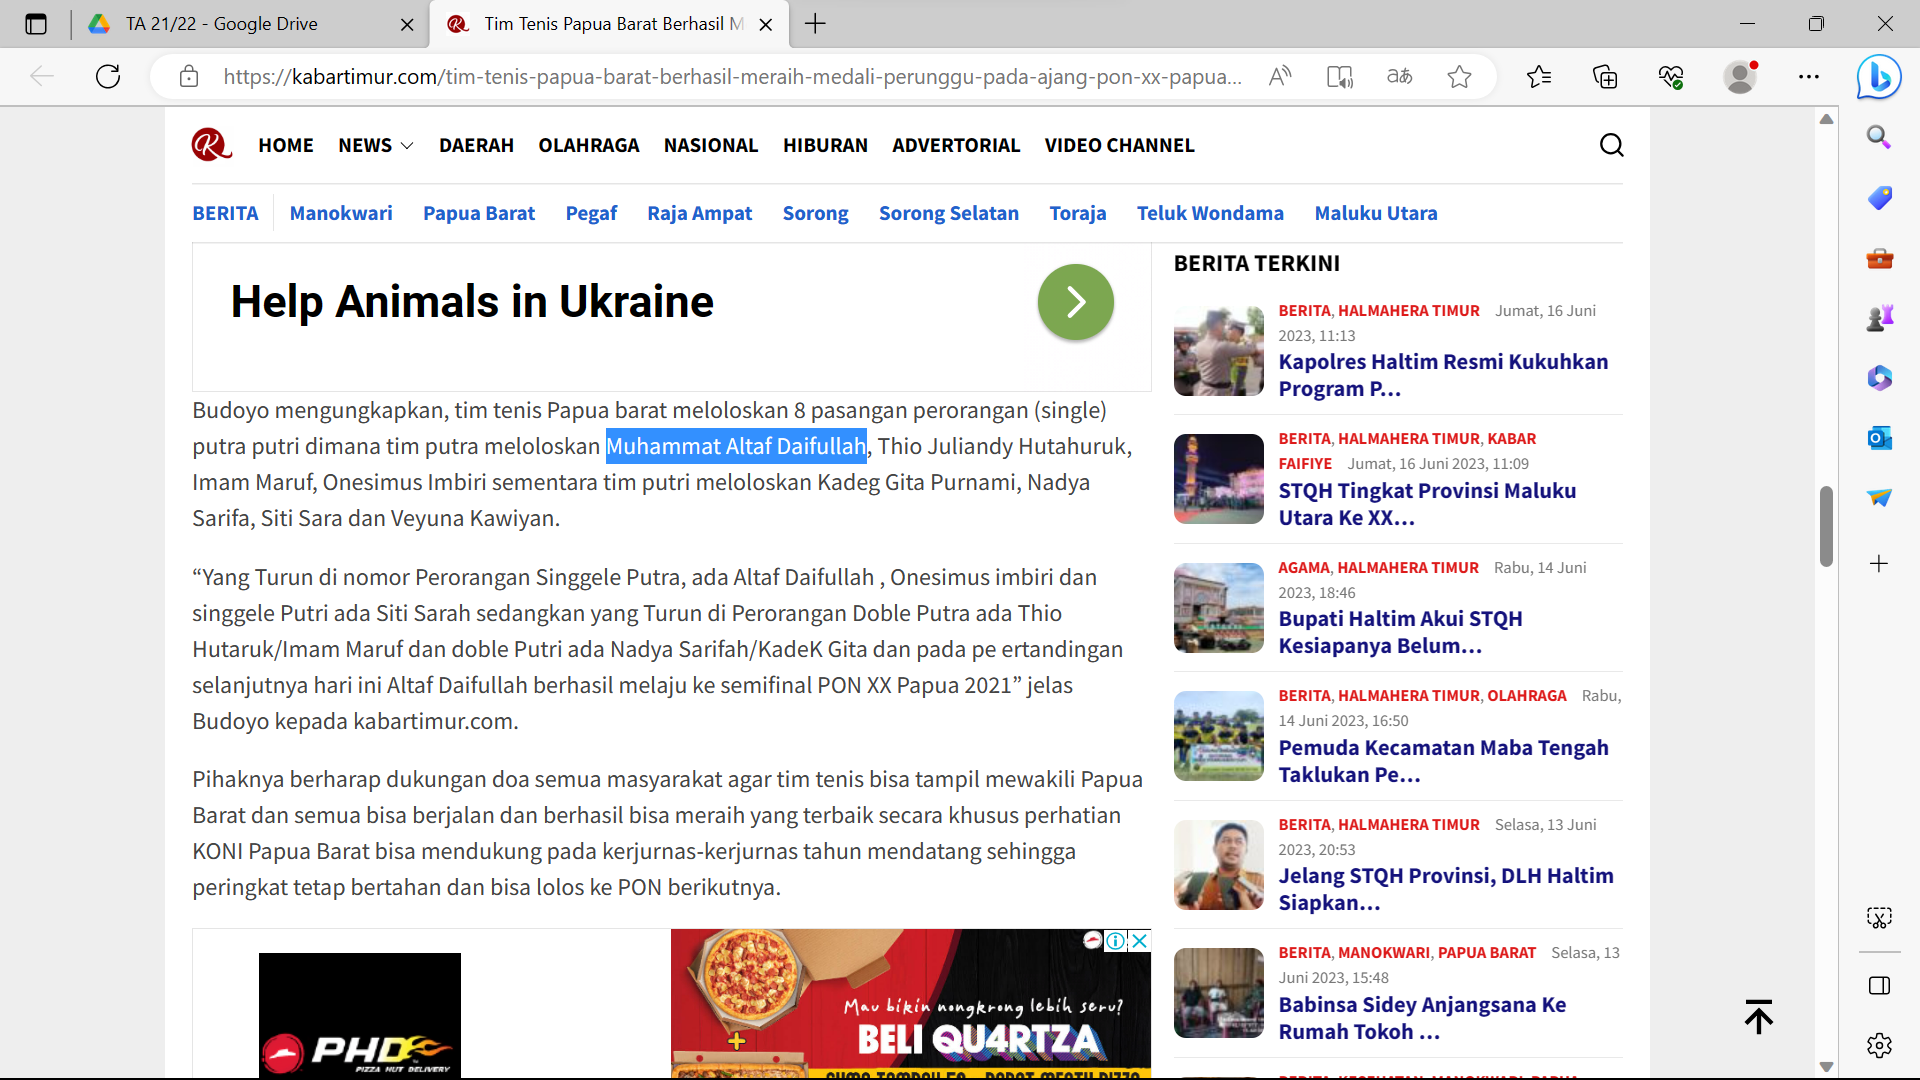Click AdChoices info icon on pizza ad
This screenshot has height=1080, width=1920.
1115,940
